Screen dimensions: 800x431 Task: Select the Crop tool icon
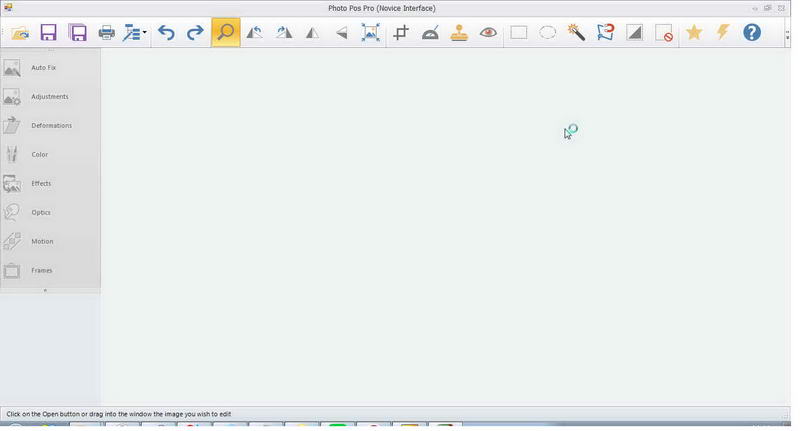point(401,33)
